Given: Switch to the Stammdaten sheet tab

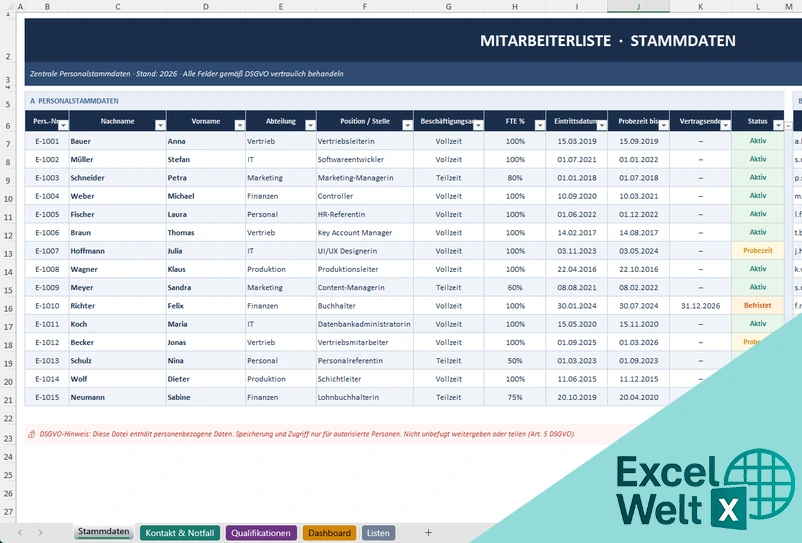Looking at the screenshot, I should (x=103, y=532).
